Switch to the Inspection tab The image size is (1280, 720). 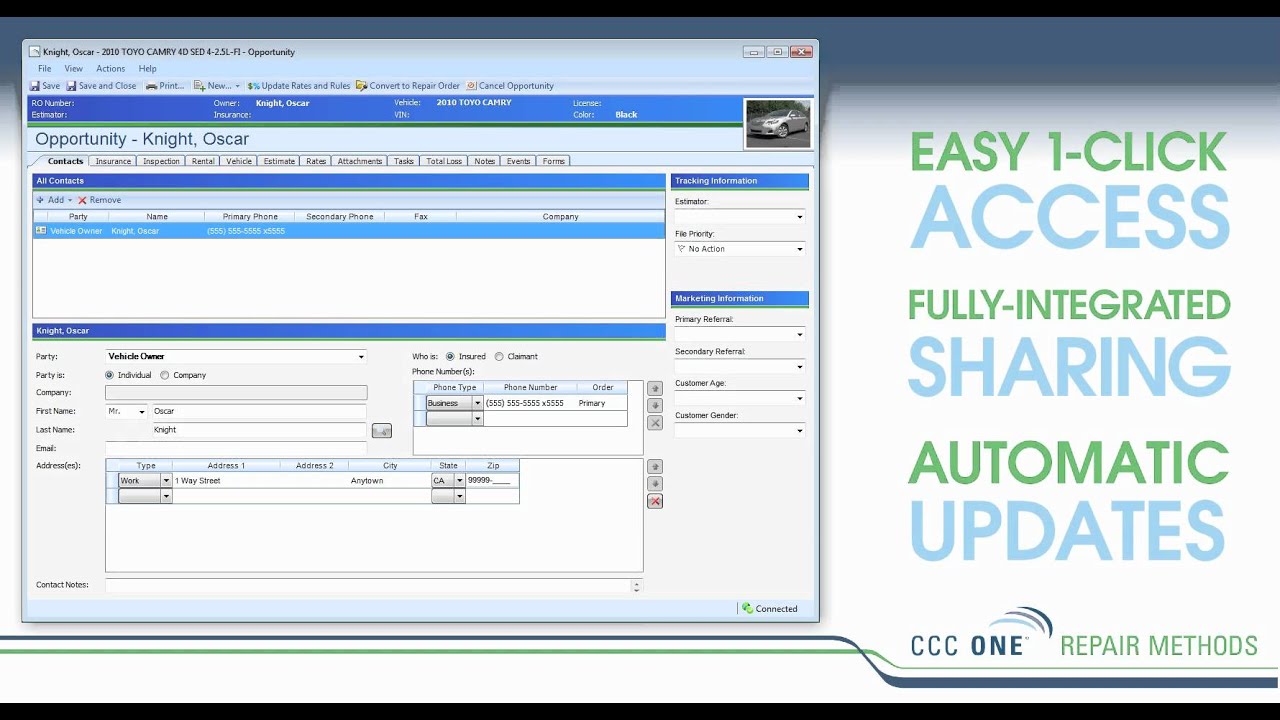[161, 161]
